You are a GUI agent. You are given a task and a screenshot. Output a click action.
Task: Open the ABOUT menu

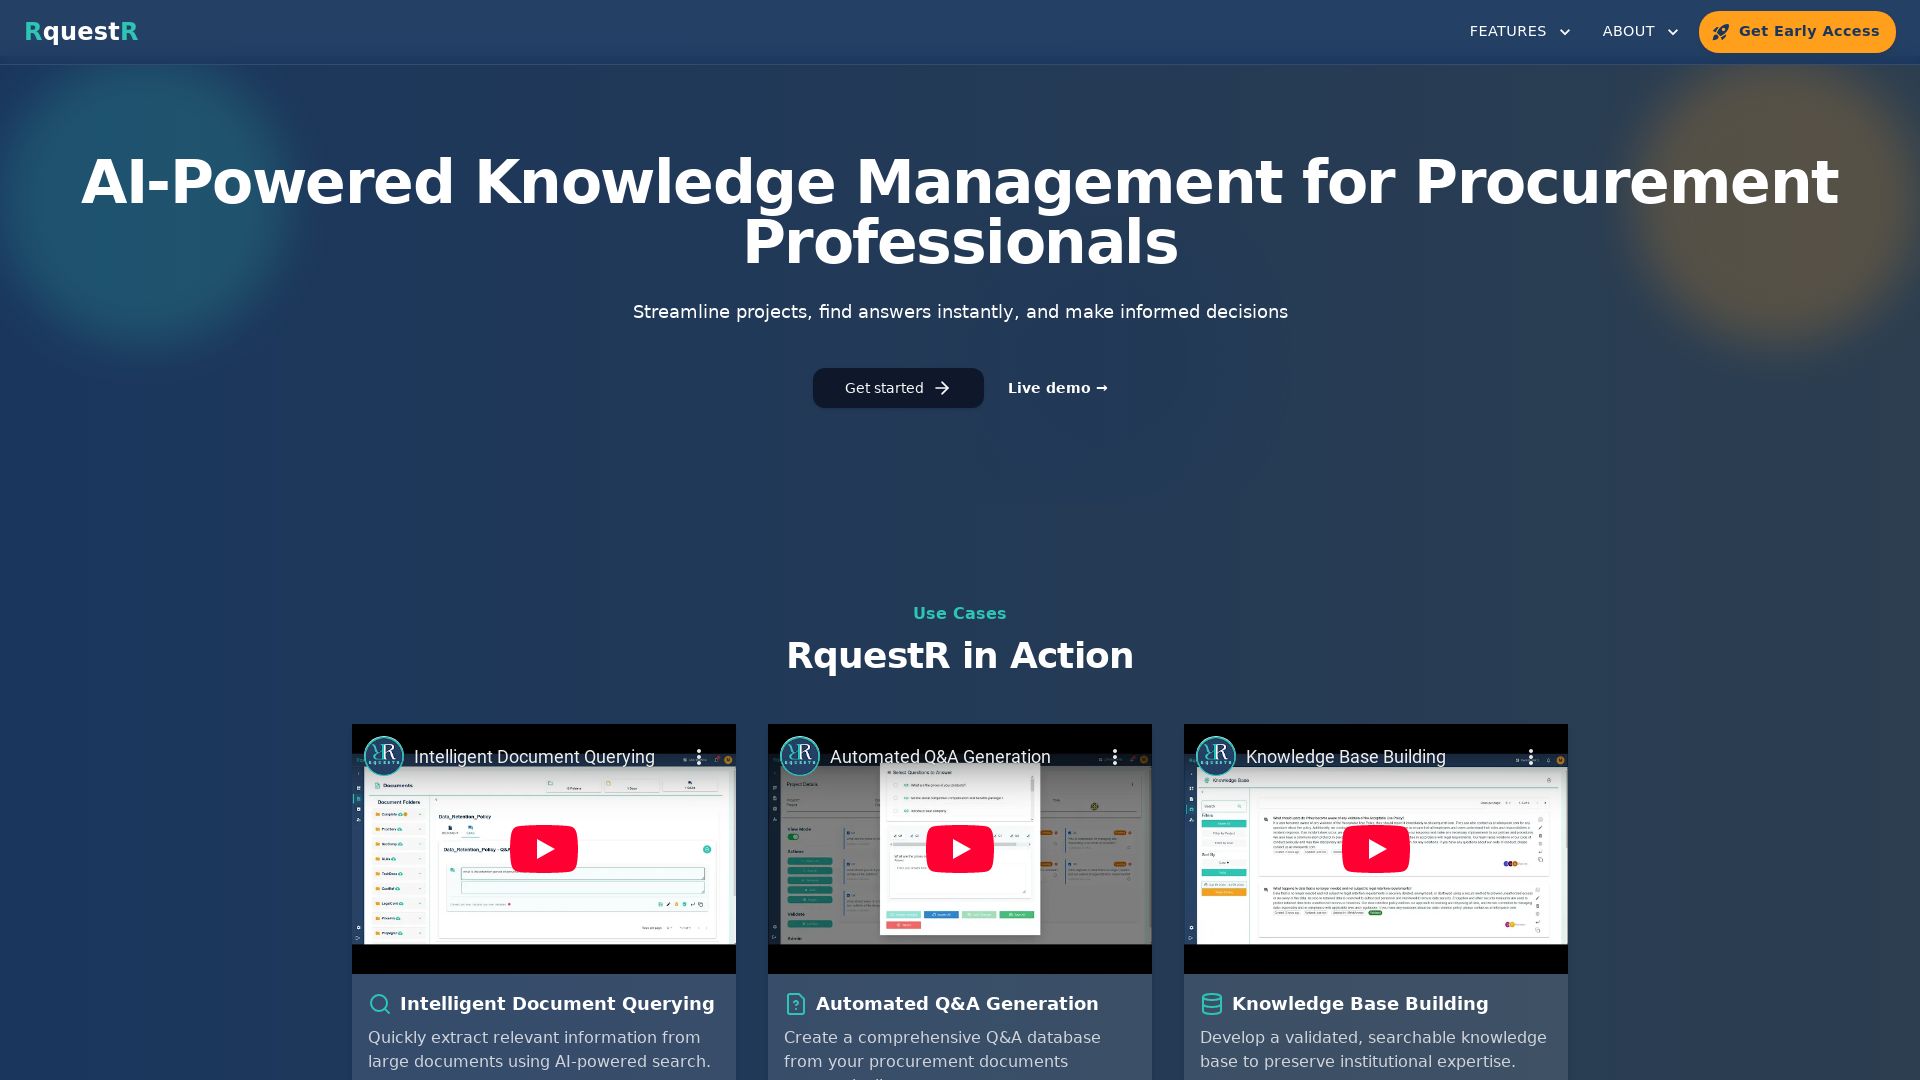(1628, 32)
